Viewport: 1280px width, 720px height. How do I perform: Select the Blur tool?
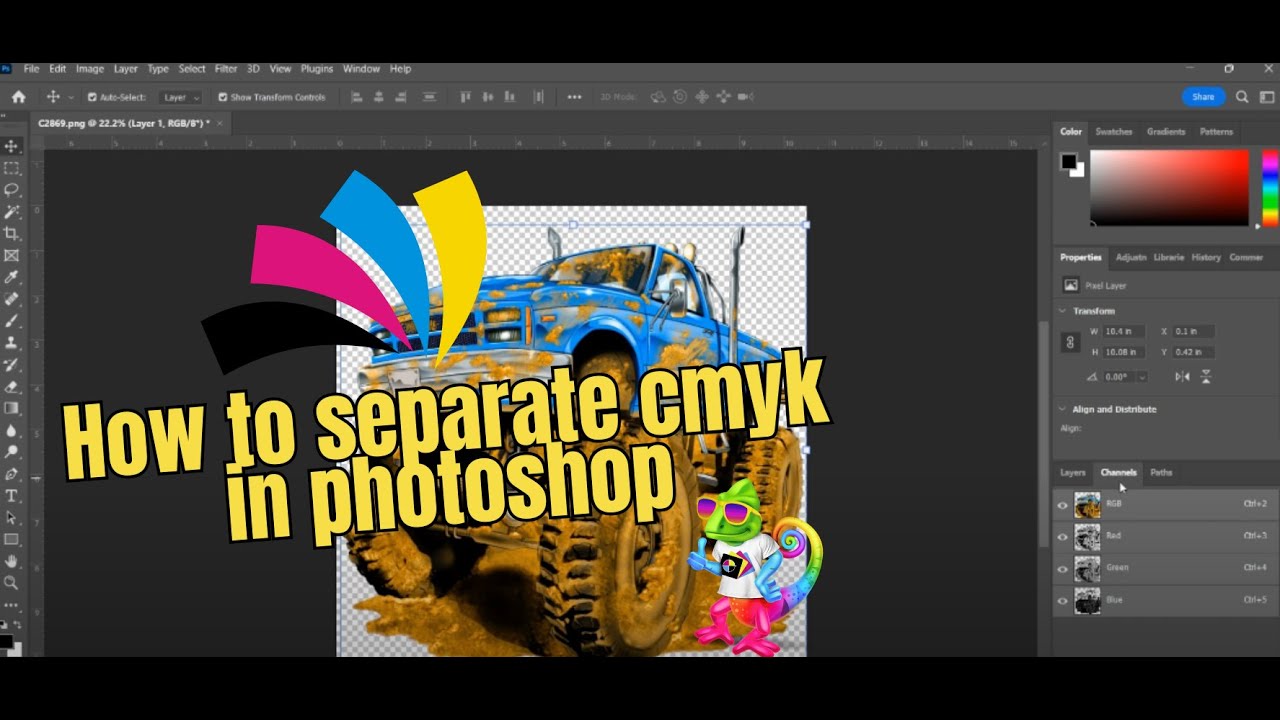coord(12,430)
